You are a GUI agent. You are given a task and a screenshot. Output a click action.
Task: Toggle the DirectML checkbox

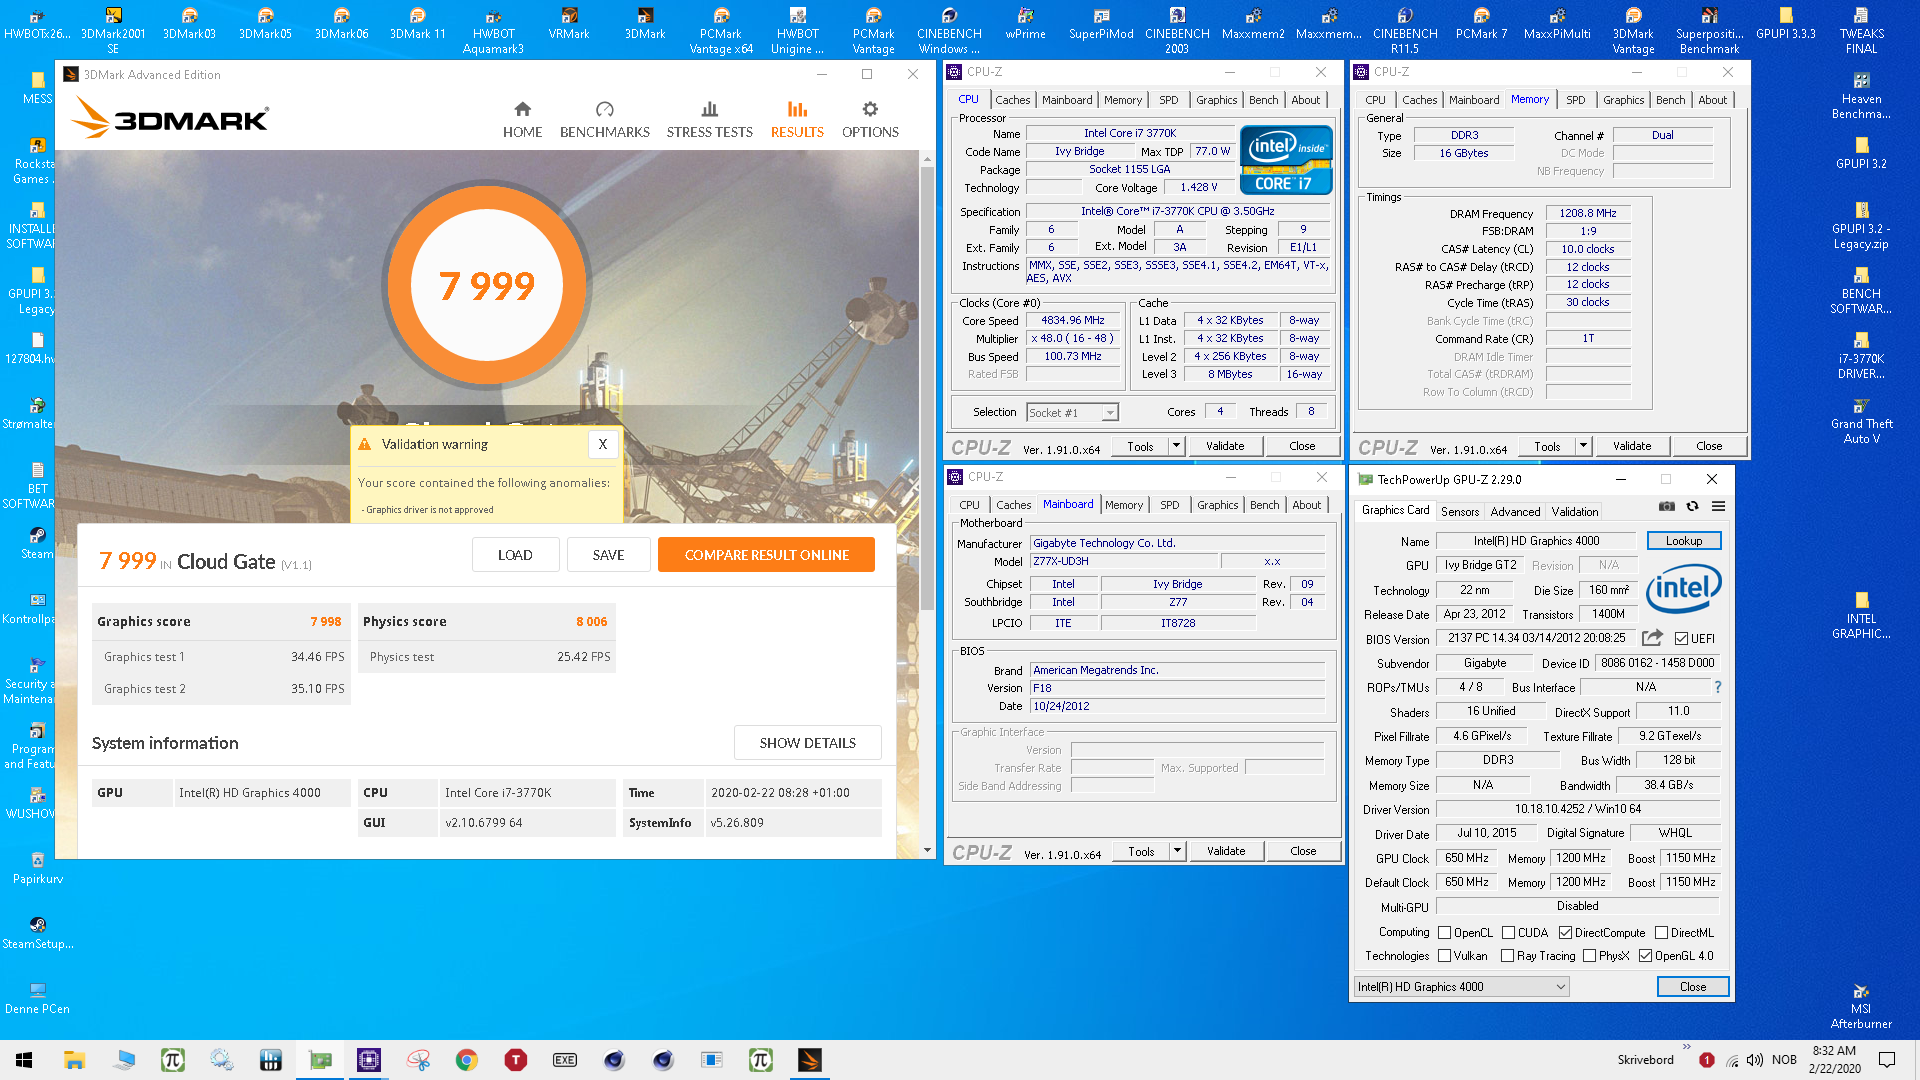click(x=1661, y=933)
